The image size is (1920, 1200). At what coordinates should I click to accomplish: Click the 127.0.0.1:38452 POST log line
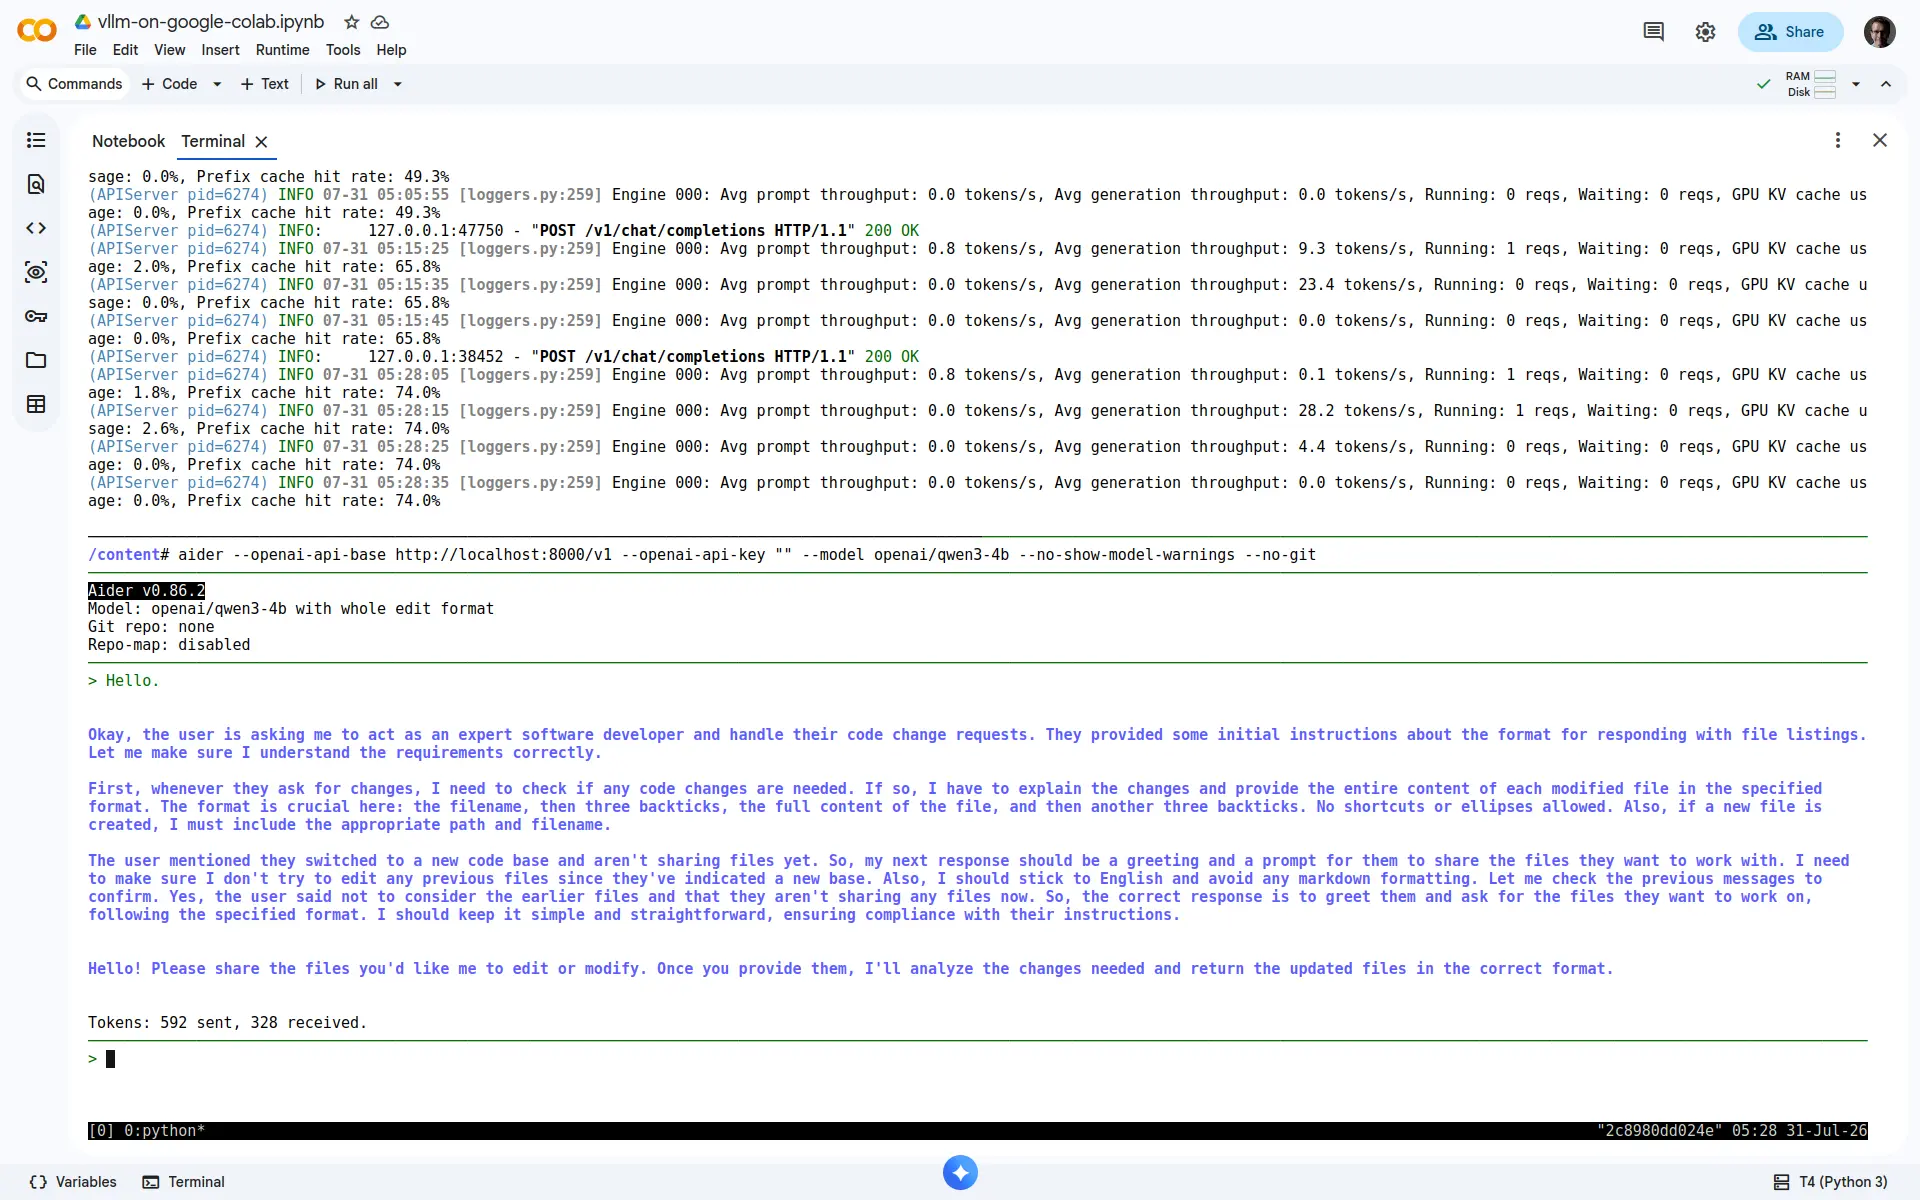[503, 357]
